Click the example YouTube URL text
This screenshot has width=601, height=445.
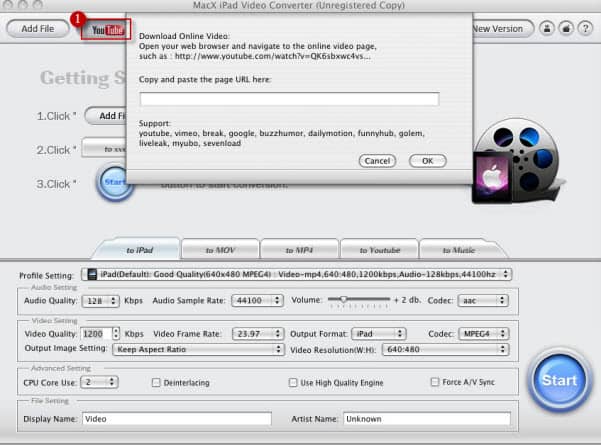273,56
